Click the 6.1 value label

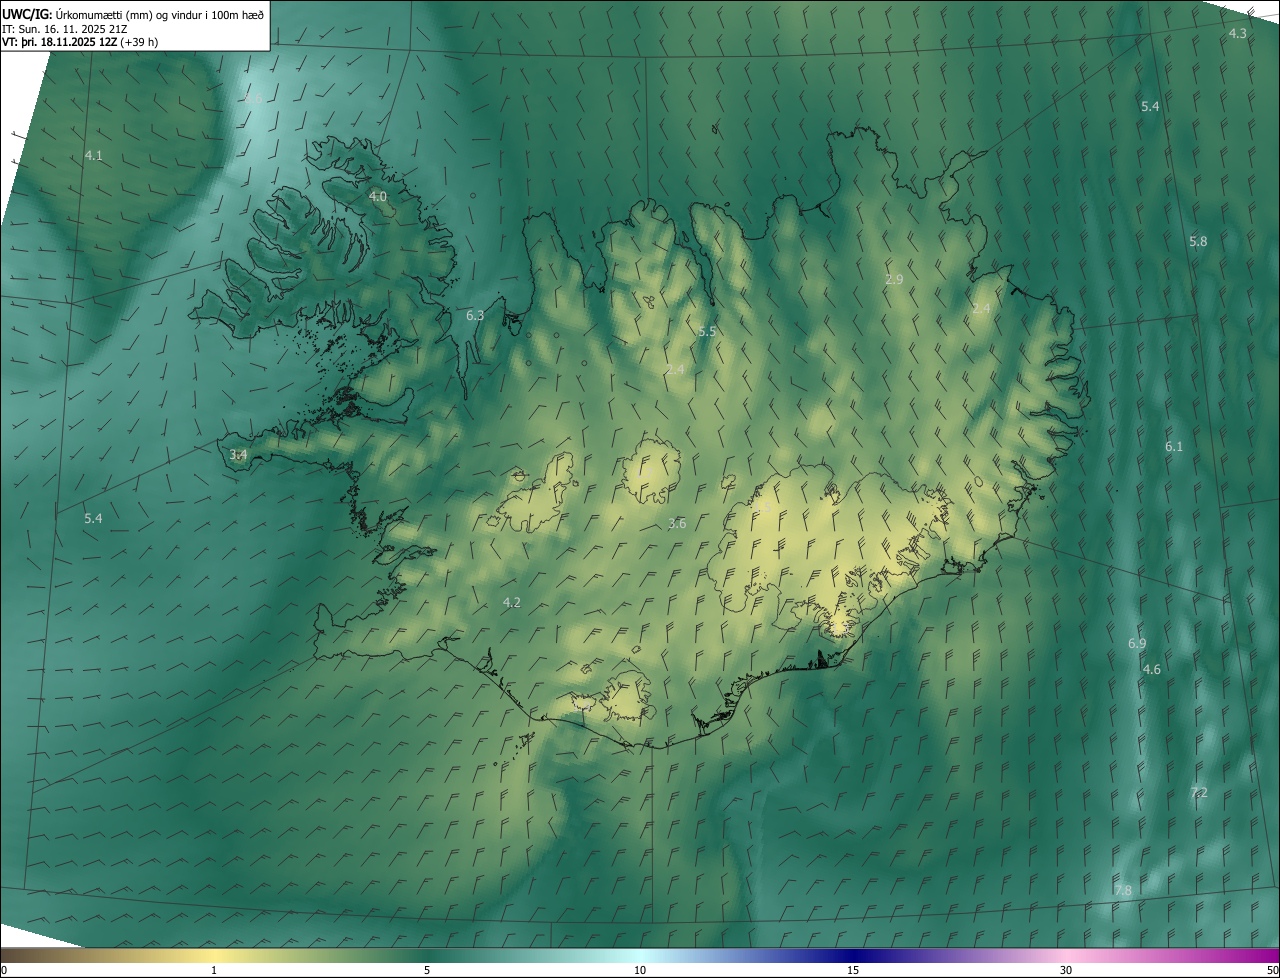pyautogui.click(x=1174, y=447)
